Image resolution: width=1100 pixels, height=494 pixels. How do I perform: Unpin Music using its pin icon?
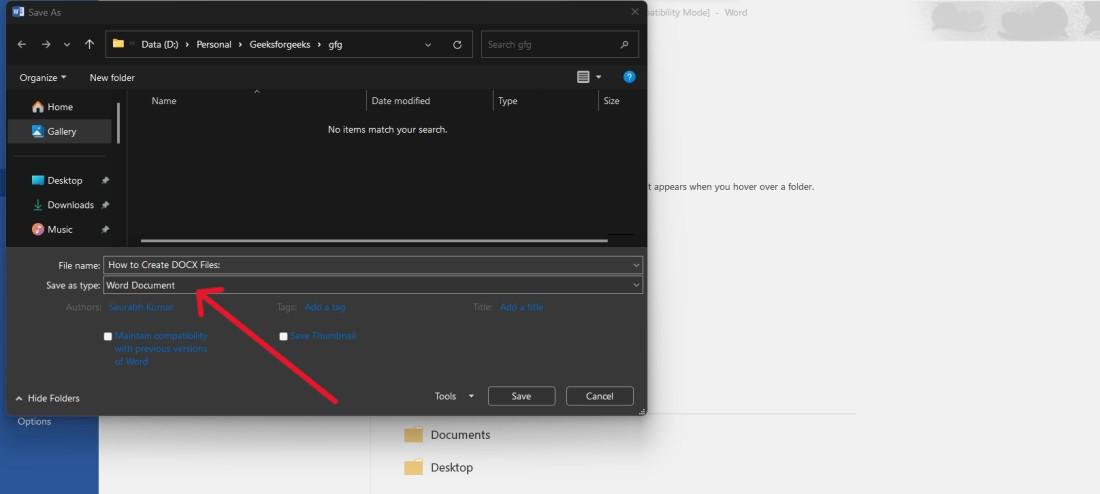(105, 229)
